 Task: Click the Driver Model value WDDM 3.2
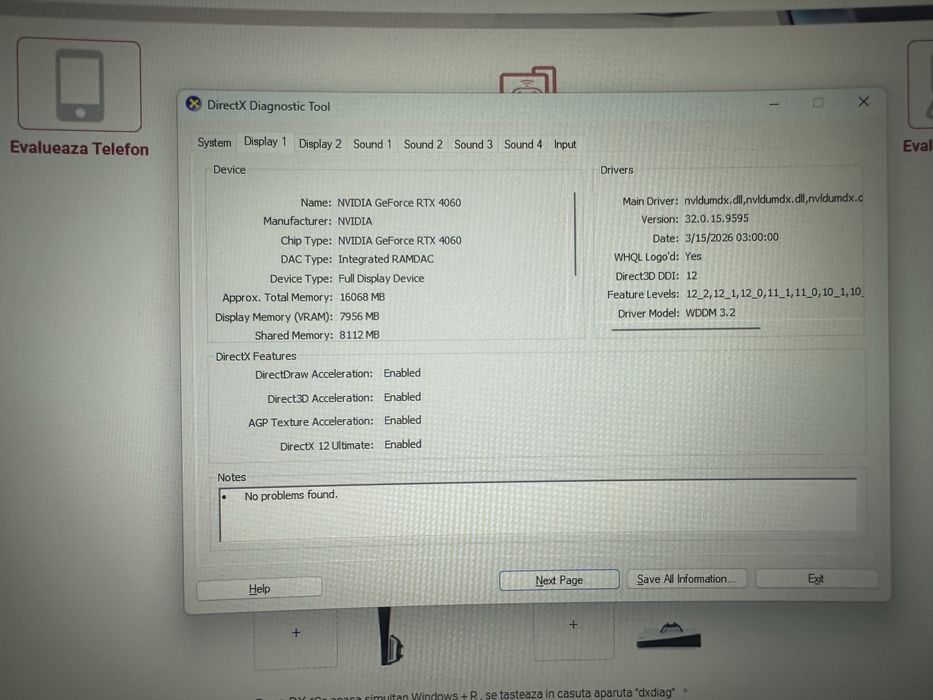point(710,312)
